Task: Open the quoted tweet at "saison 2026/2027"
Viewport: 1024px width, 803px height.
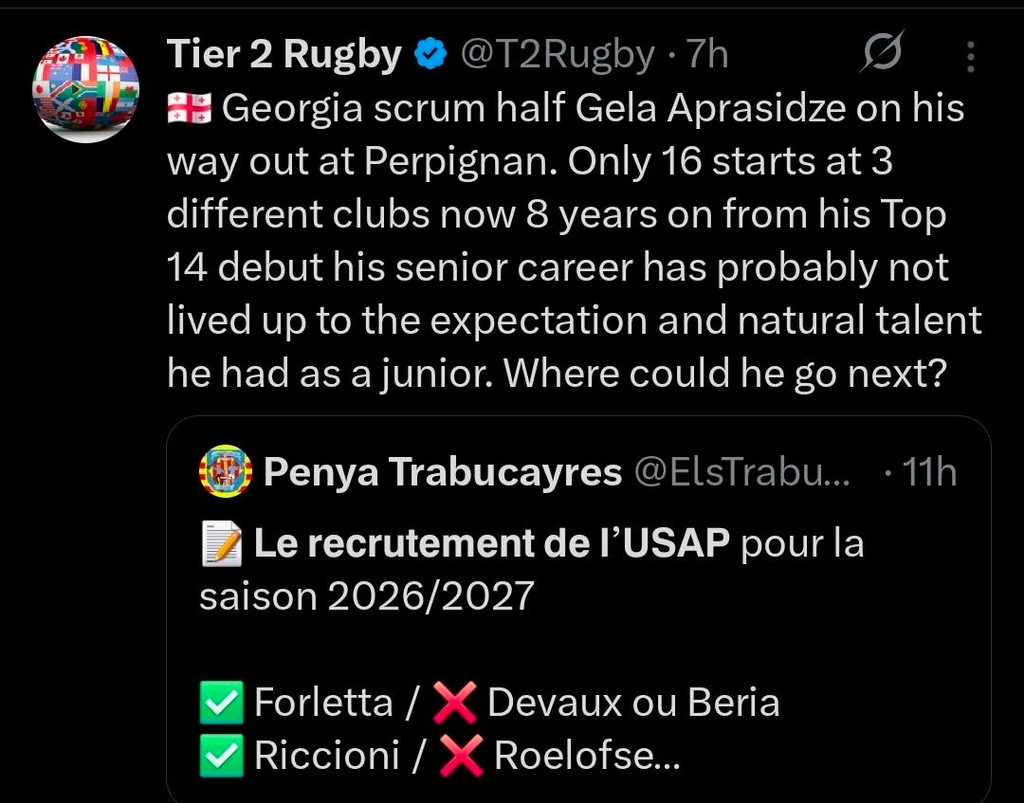Action: tap(366, 596)
